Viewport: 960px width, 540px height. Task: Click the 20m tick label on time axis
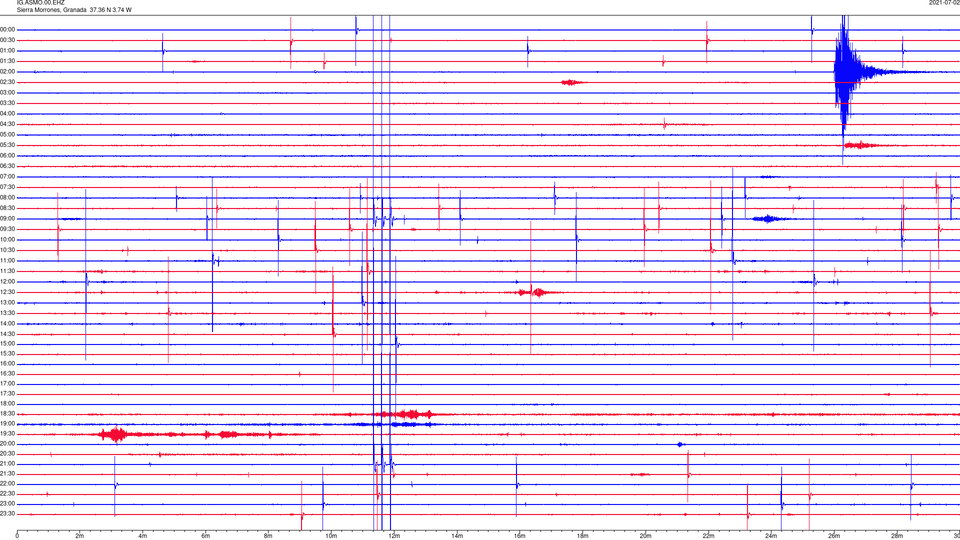(x=645, y=536)
